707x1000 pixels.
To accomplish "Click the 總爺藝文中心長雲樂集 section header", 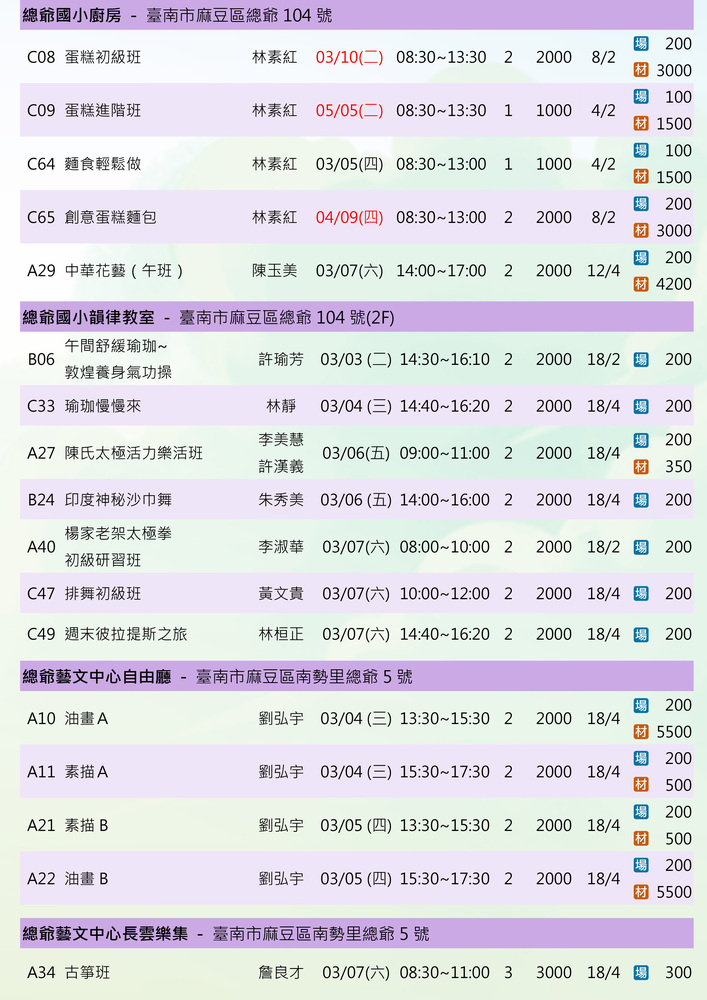I will pos(105,934).
